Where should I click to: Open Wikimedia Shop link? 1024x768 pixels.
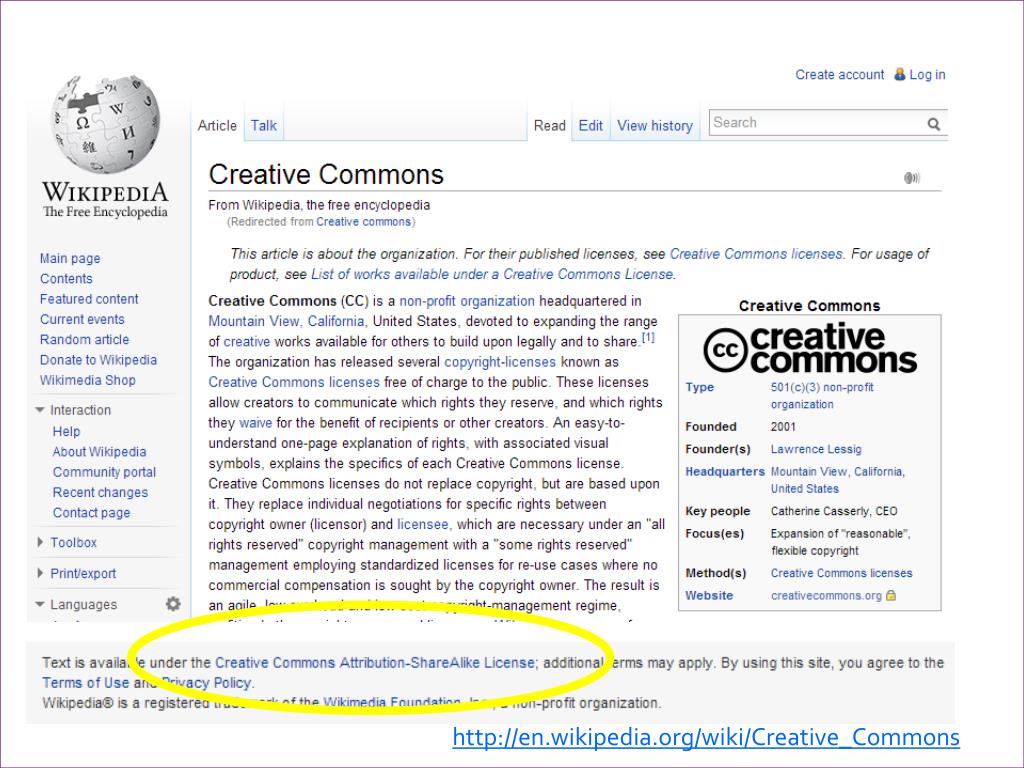[x=88, y=380]
